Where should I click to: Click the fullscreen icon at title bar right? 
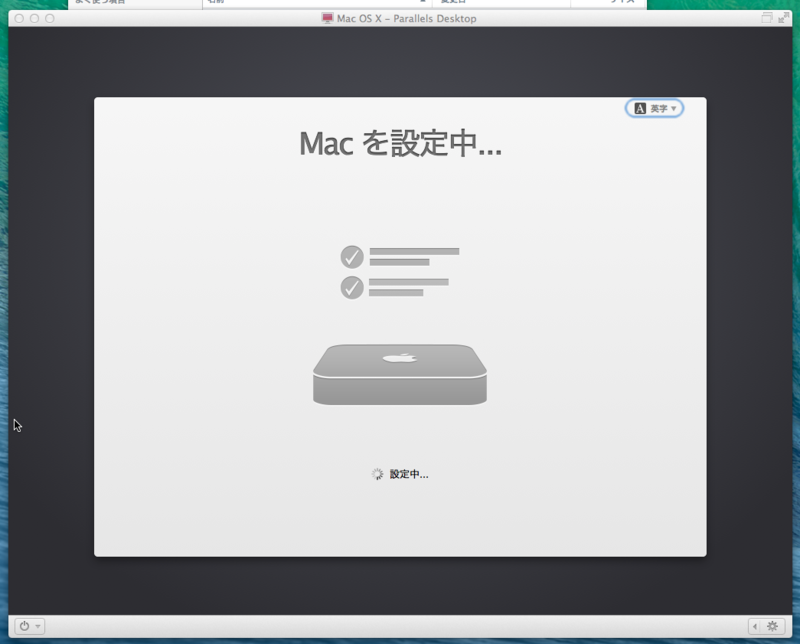point(786,17)
